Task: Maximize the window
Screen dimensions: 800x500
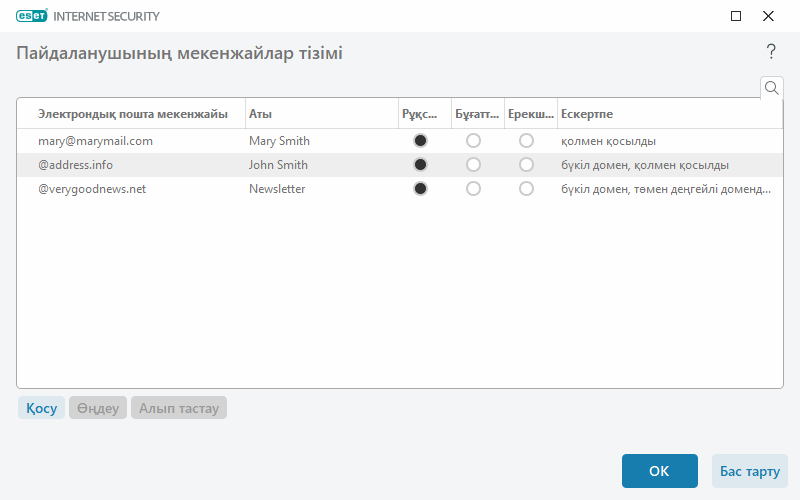Action: tap(736, 16)
